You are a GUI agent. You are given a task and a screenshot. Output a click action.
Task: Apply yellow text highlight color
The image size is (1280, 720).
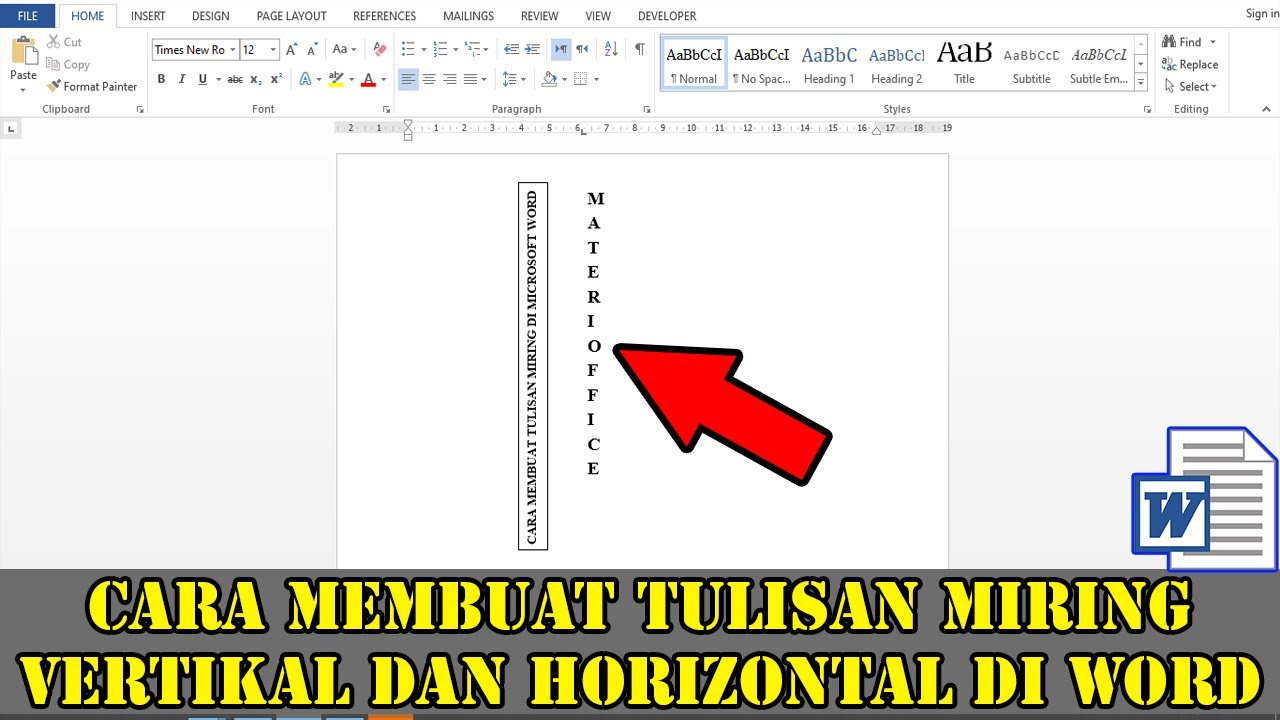[335, 79]
